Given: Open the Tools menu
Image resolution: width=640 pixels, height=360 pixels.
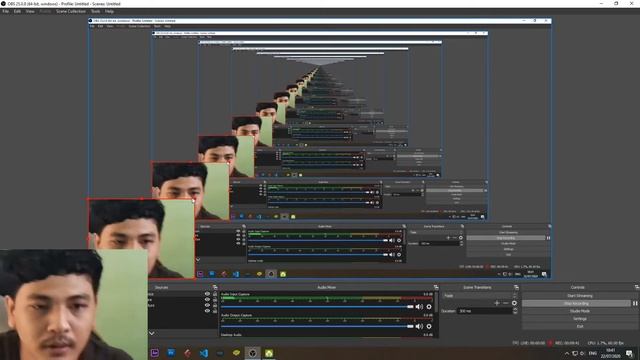Looking at the screenshot, I should [x=96, y=11].
